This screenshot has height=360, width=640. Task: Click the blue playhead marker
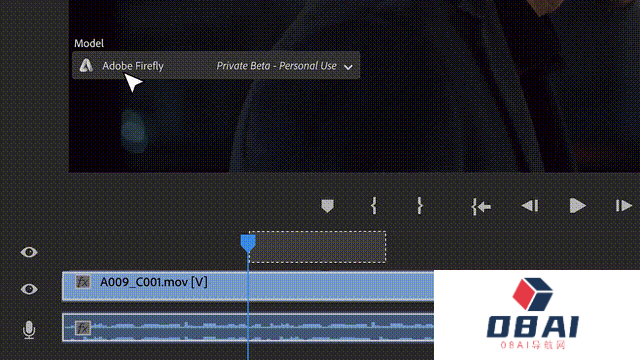[248, 242]
